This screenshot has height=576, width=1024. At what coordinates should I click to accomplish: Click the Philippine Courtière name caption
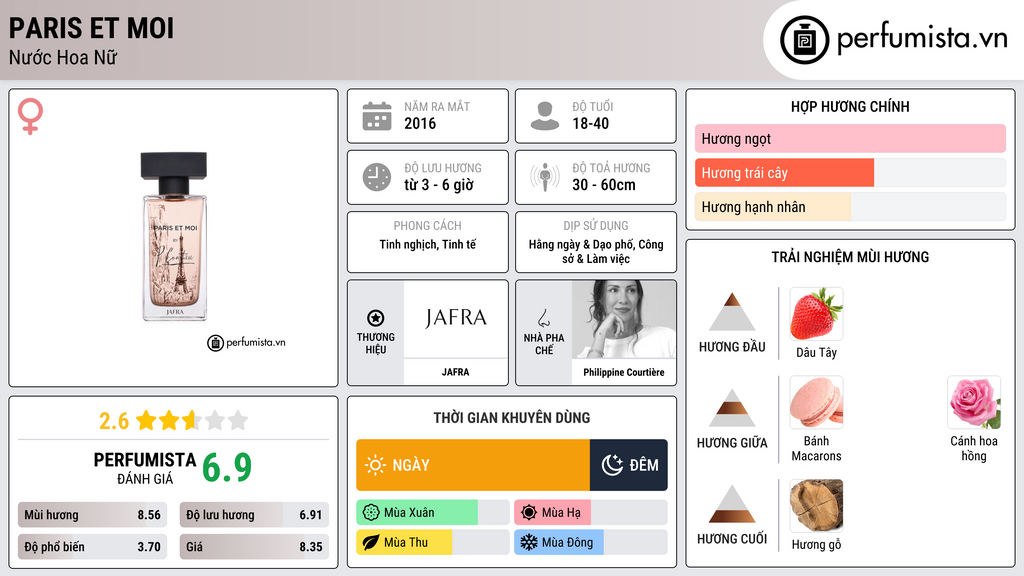[x=624, y=372]
